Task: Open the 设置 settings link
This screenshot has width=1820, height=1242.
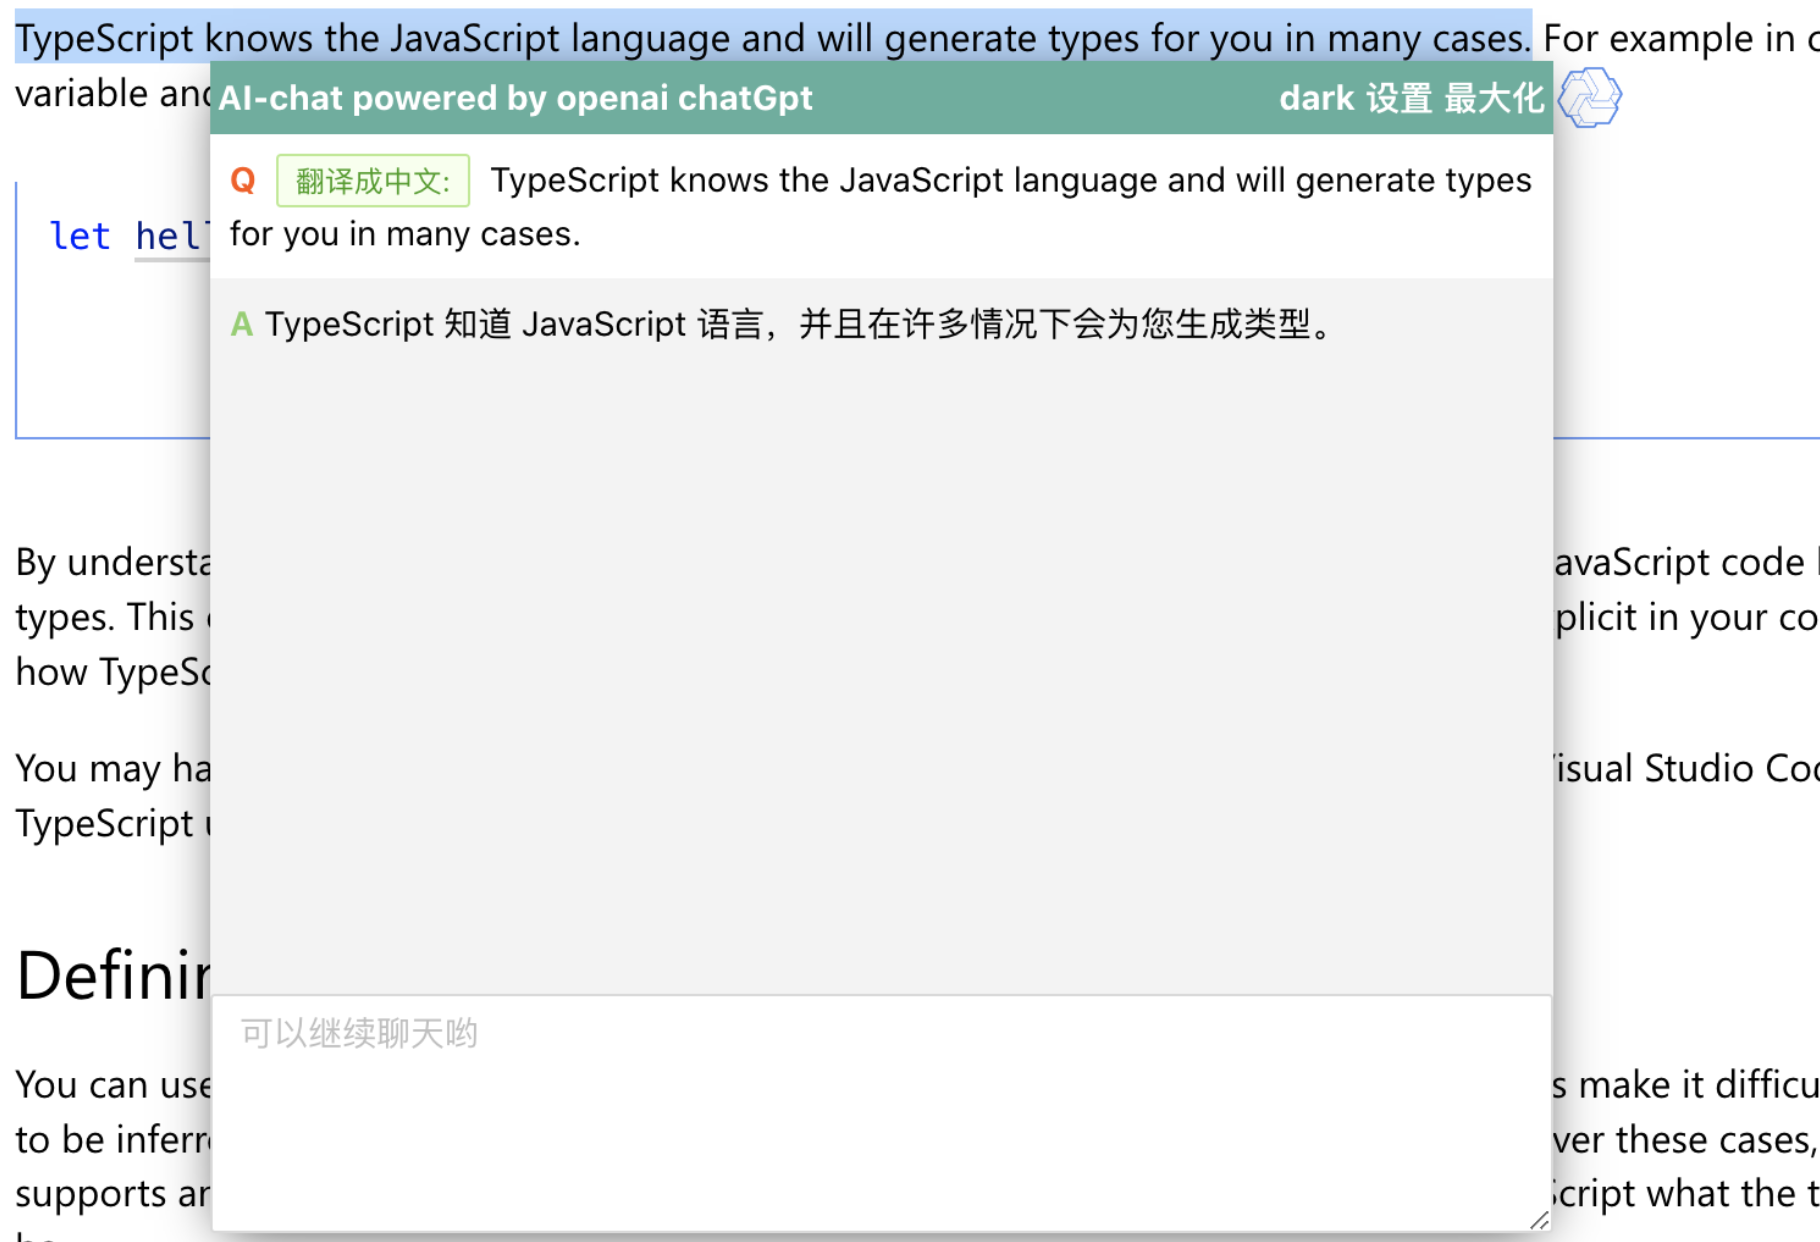Action: pos(1399,98)
